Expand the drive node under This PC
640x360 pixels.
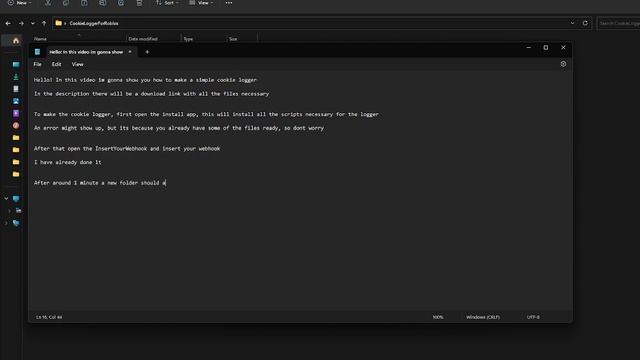click(x=9, y=211)
